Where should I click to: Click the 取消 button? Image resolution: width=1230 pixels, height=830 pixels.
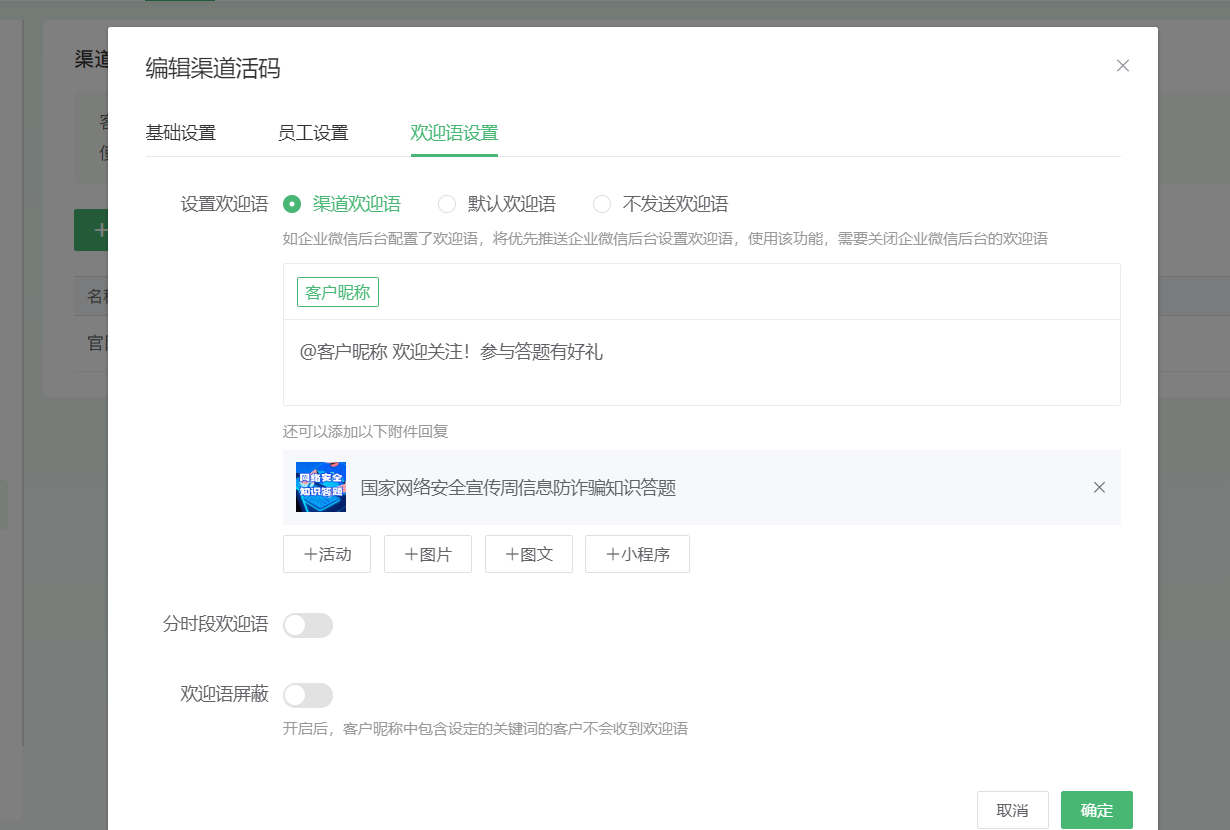coord(1012,810)
